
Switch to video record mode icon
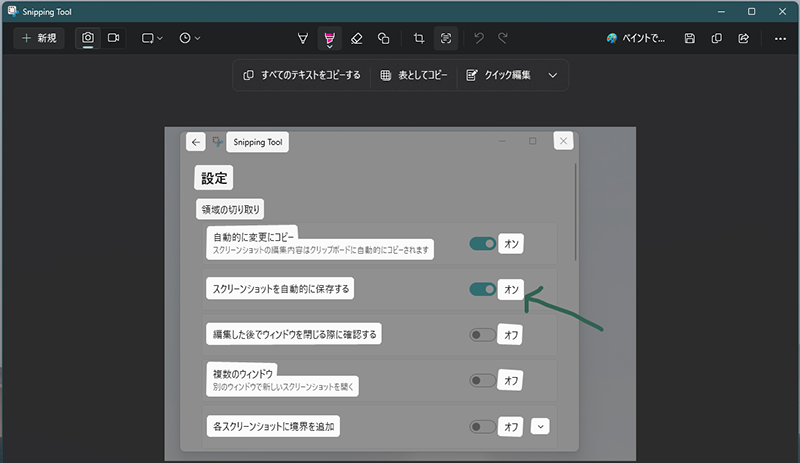(x=113, y=38)
